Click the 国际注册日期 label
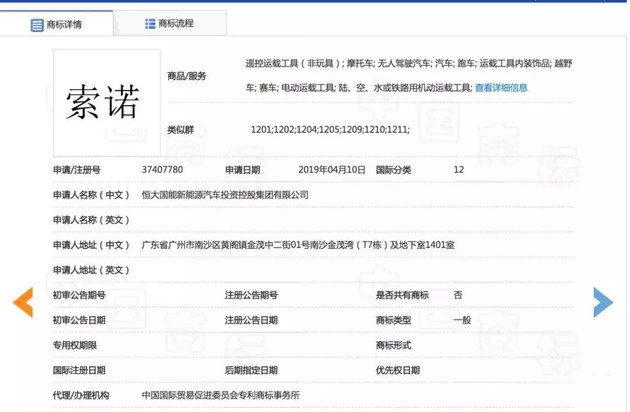 click(79, 370)
